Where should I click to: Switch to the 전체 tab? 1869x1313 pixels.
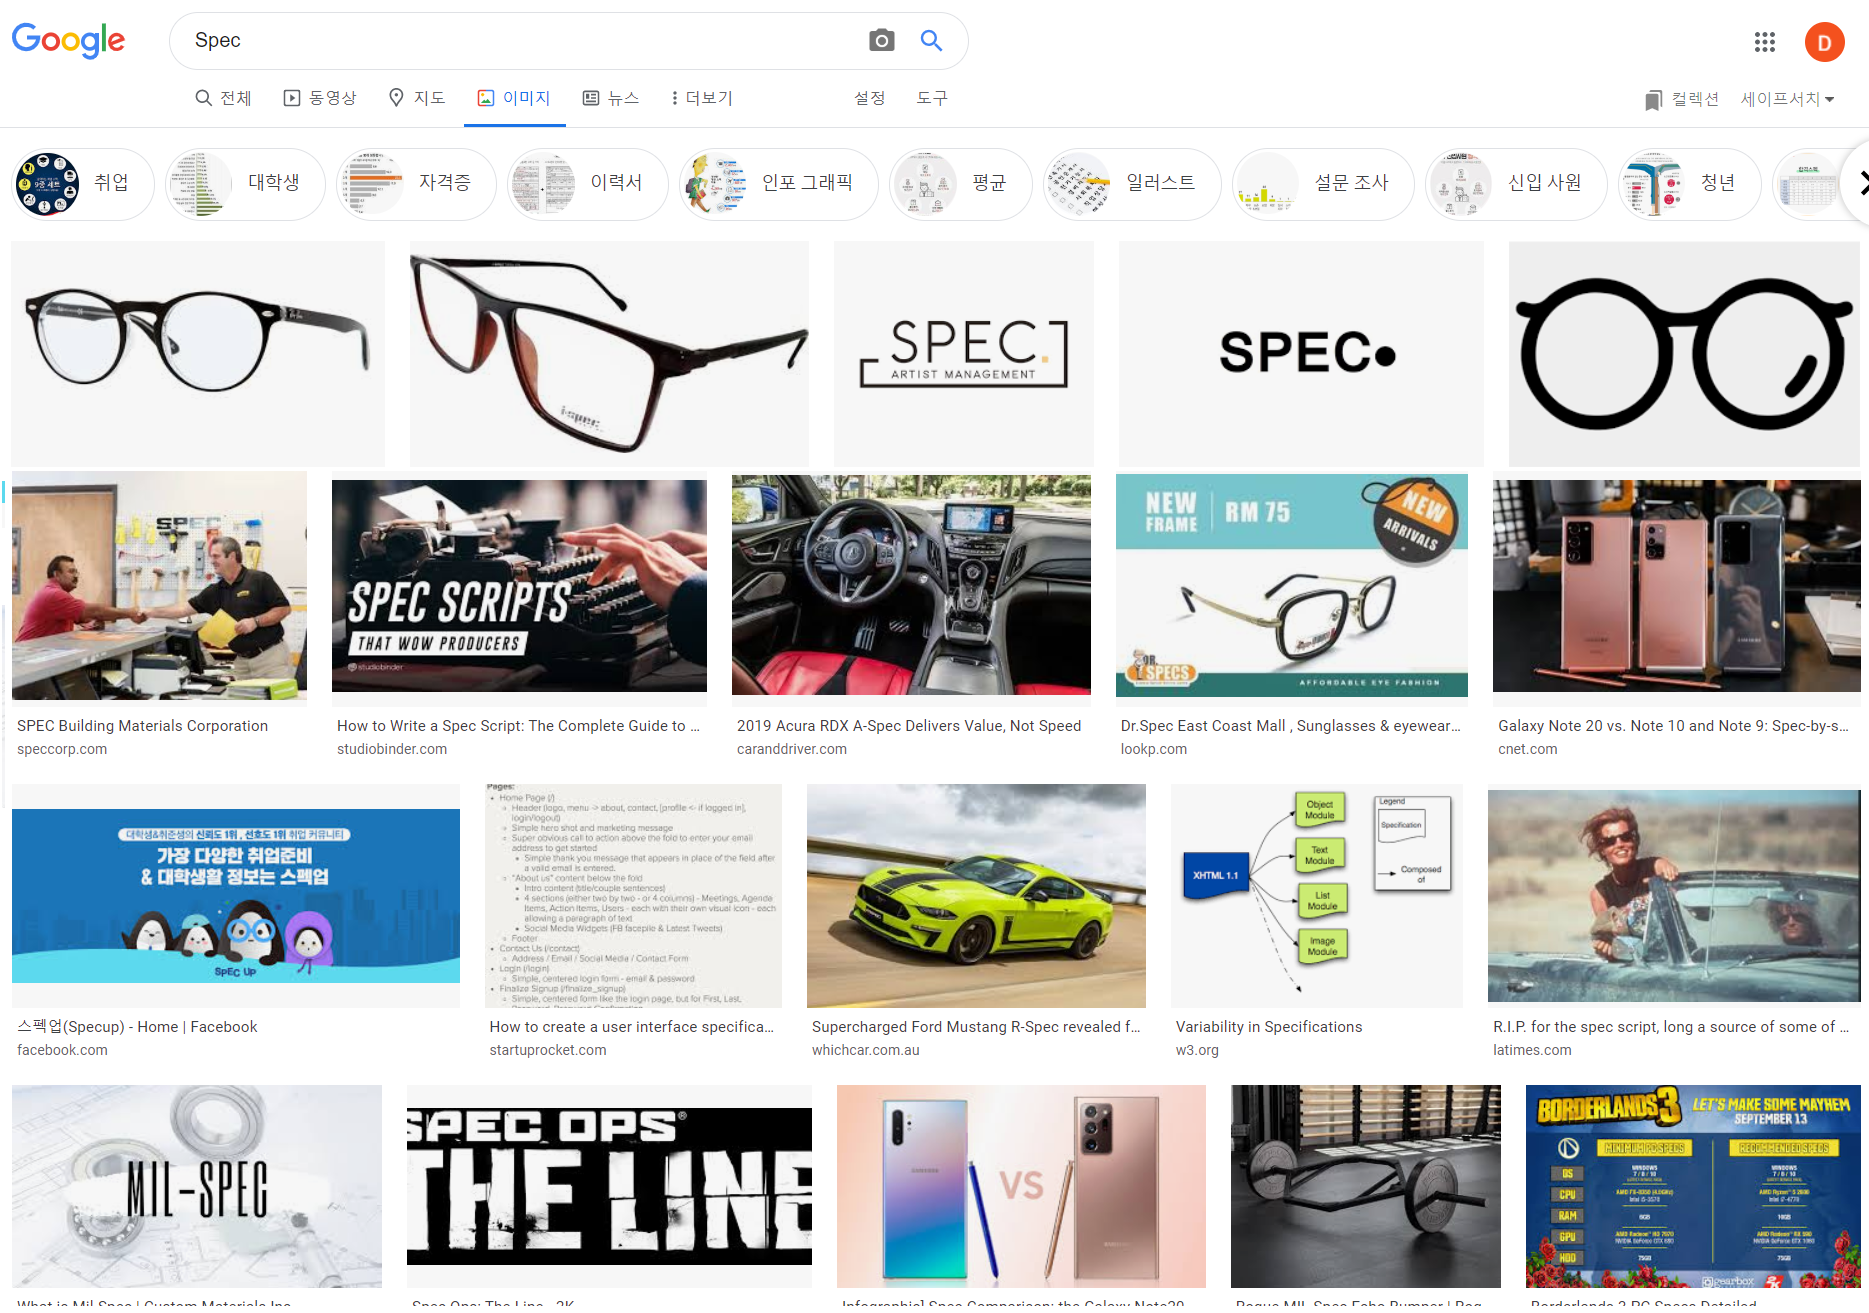point(223,98)
